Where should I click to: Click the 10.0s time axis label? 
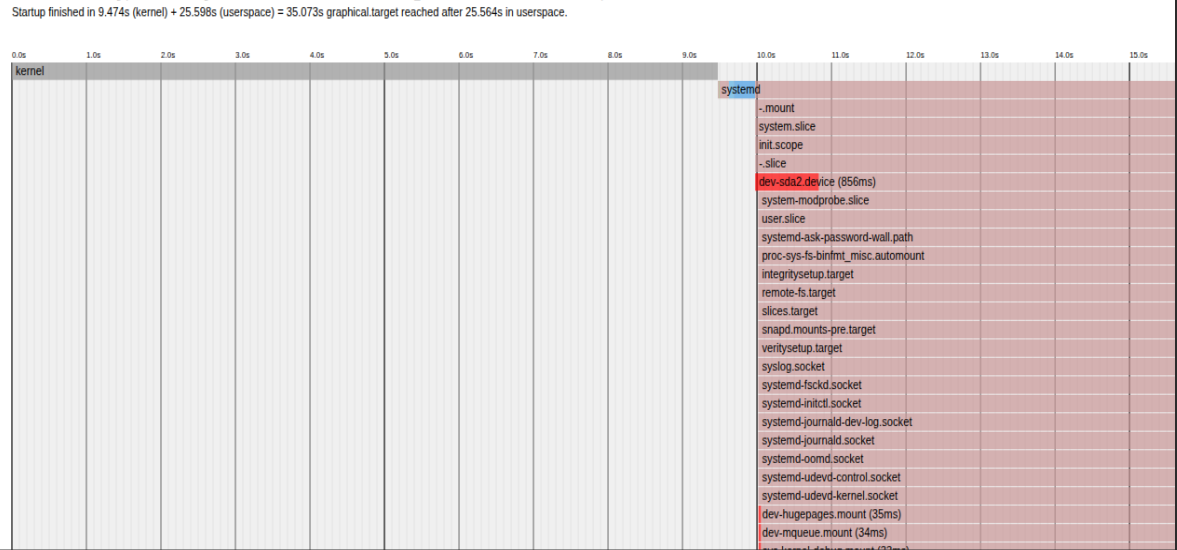click(x=766, y=56)
